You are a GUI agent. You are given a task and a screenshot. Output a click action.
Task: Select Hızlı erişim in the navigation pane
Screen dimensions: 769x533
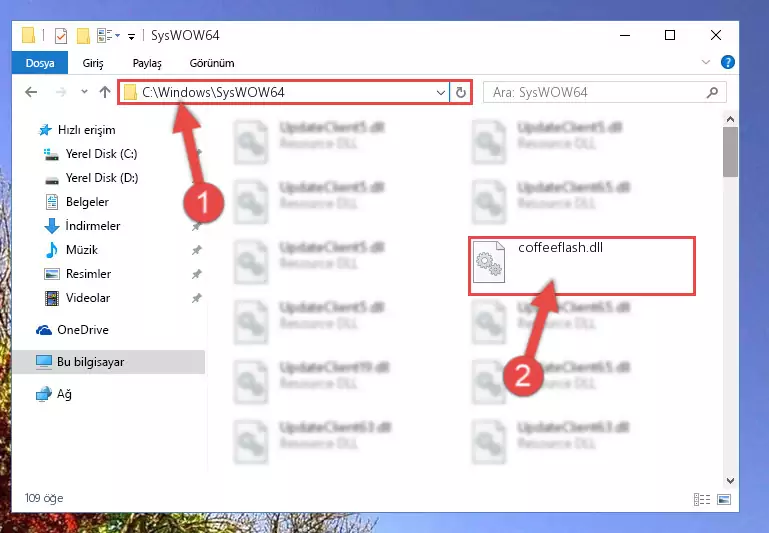tap(77, 130)
